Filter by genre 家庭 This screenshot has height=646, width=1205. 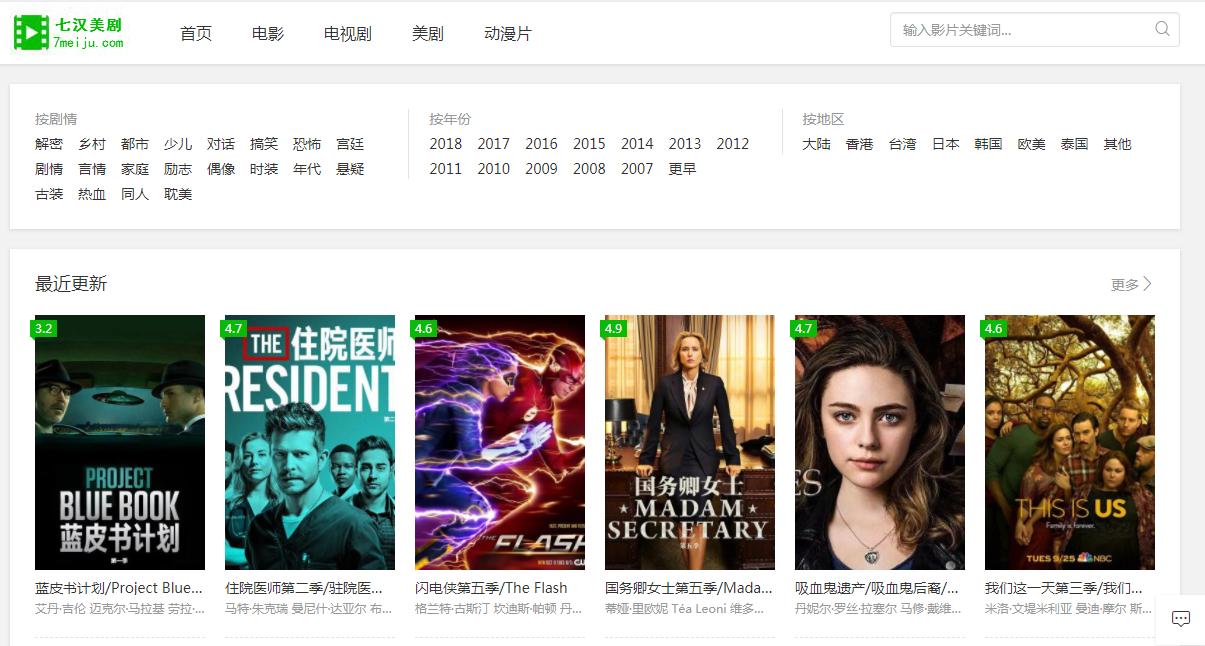[x=135, y=169]
